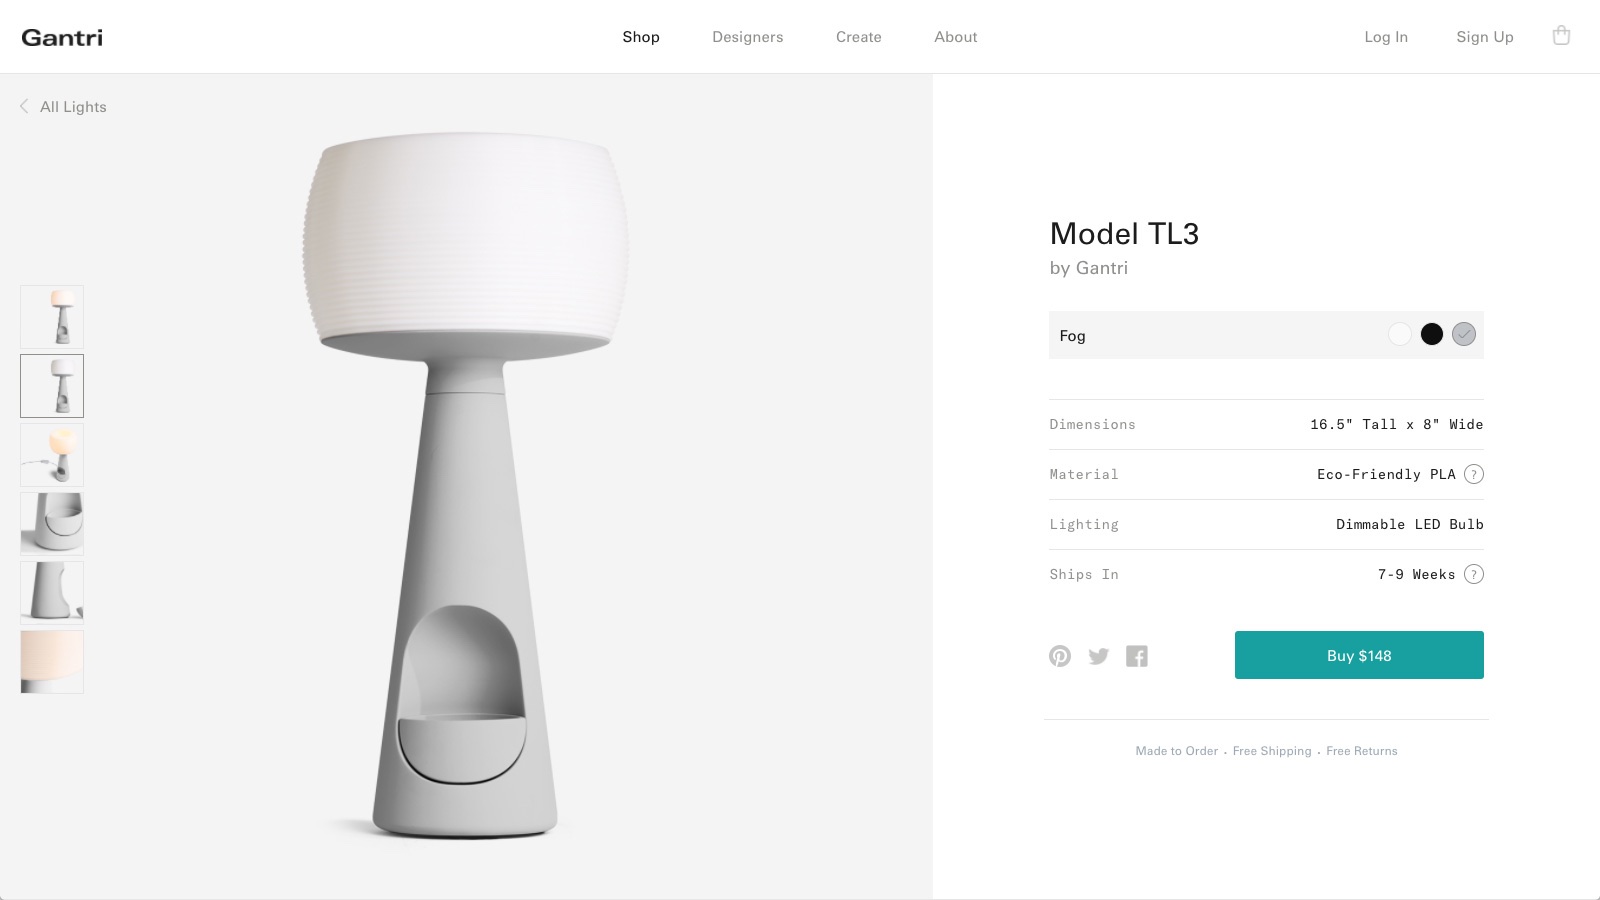Click the Log In link

[x=1386, y=37]
